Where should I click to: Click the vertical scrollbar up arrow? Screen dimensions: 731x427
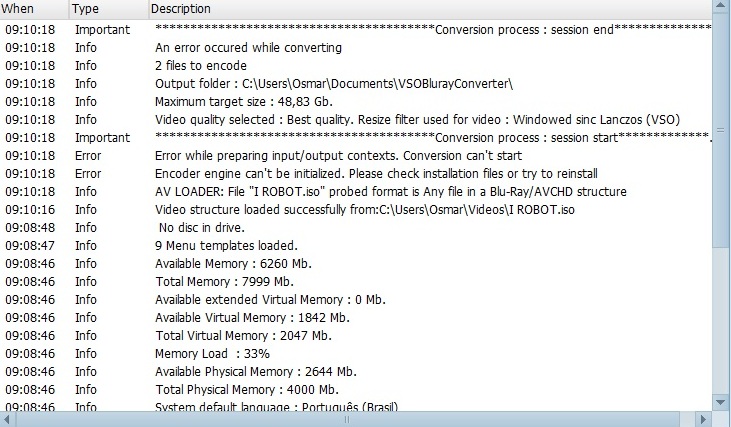coord(721,6)
